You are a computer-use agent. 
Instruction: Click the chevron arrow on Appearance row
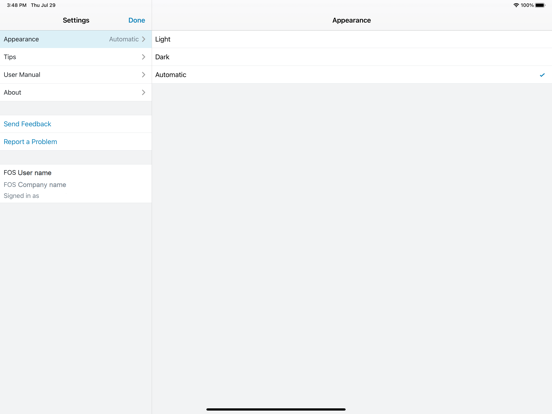(x=143, y=39)
